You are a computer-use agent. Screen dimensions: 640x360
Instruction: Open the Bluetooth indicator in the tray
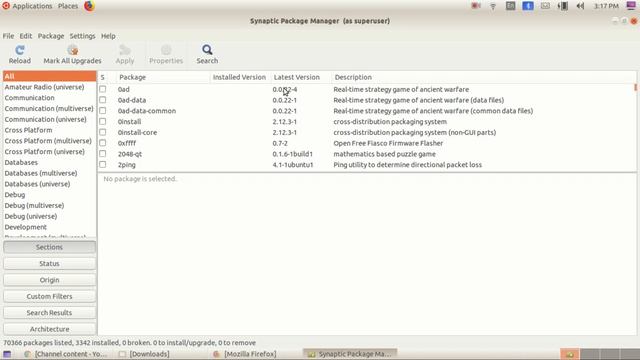[528, 6]
